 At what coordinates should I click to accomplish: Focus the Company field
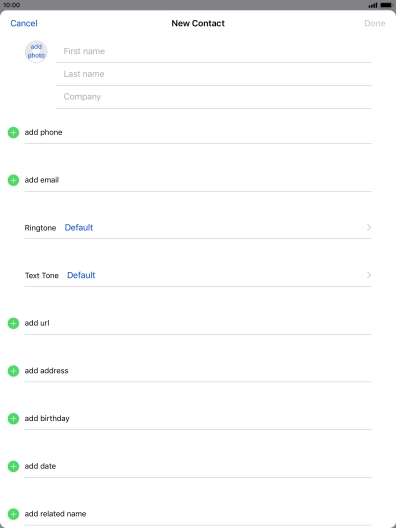coord(213,97)
